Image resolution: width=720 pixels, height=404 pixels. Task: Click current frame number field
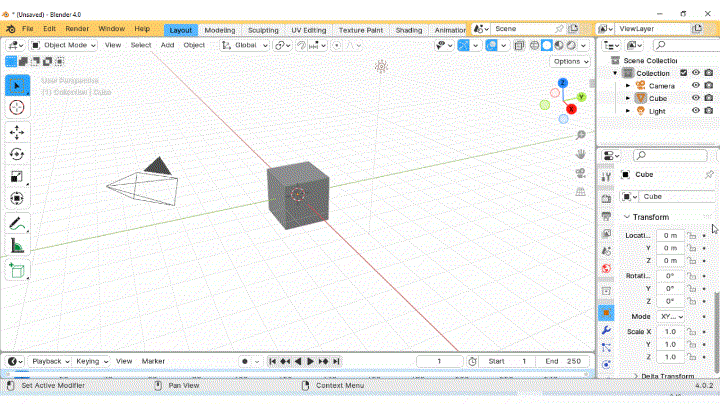(x=439, y=361)
